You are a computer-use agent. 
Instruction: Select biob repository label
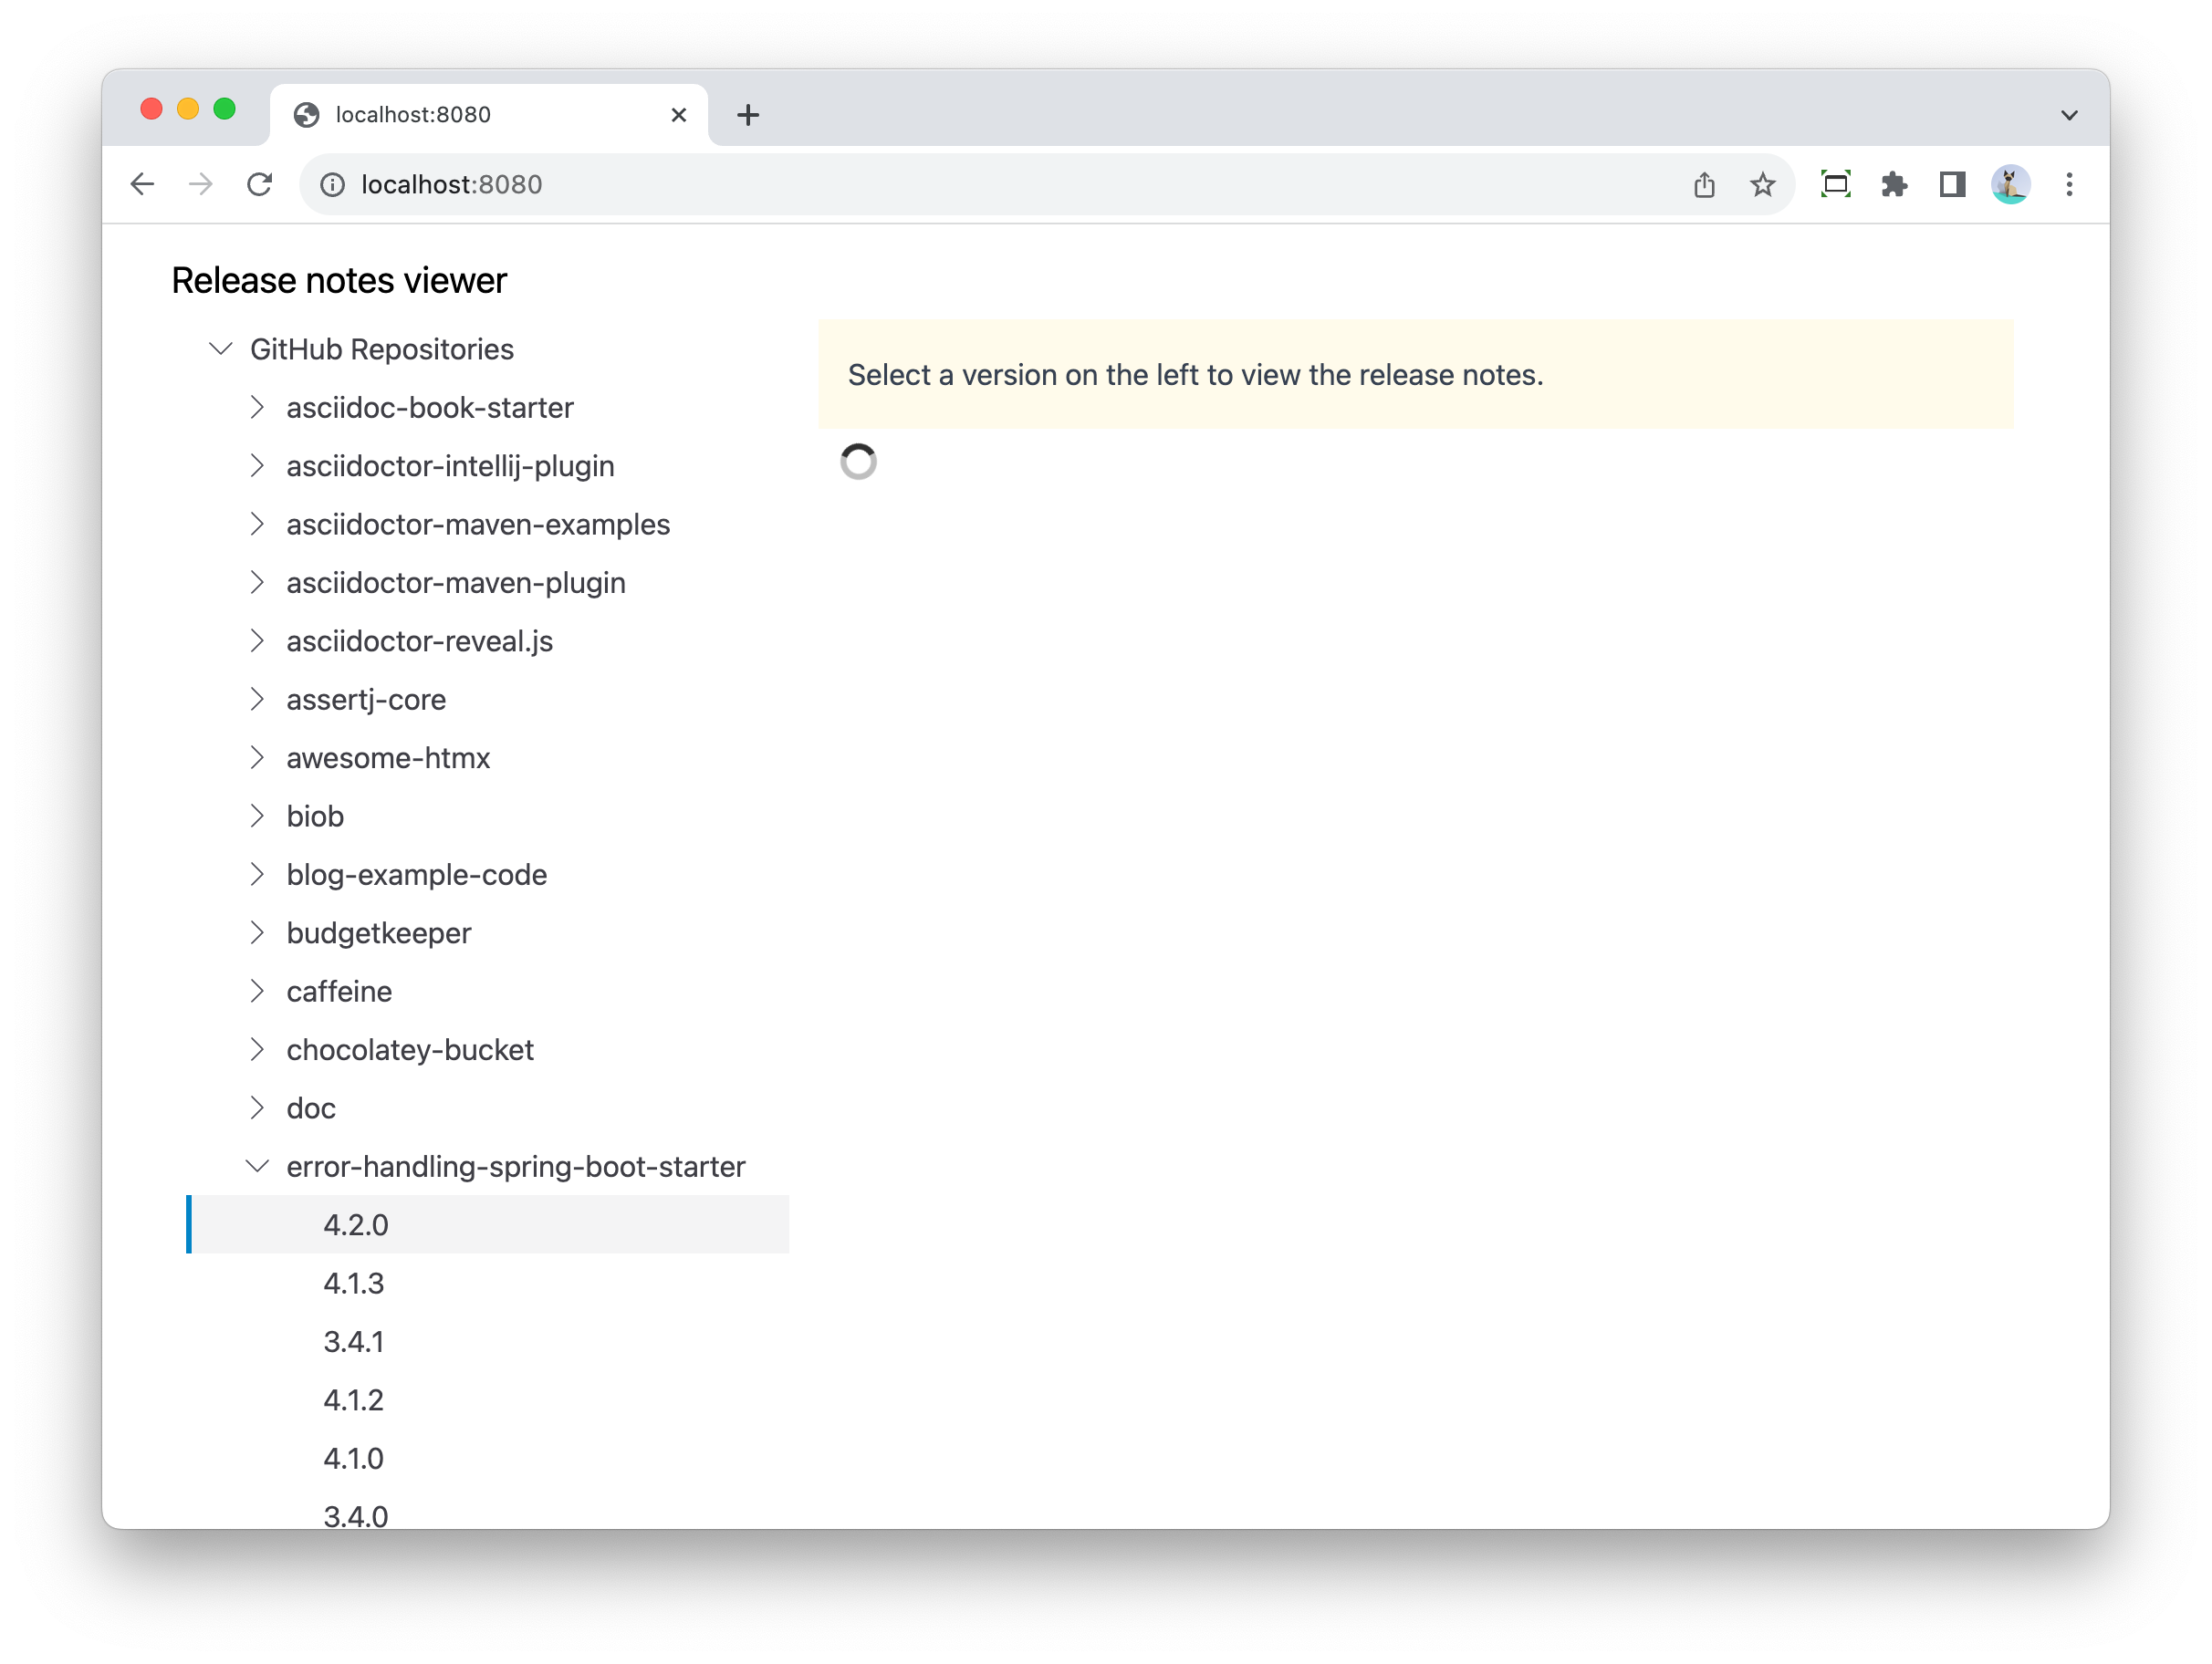point(315,816)
